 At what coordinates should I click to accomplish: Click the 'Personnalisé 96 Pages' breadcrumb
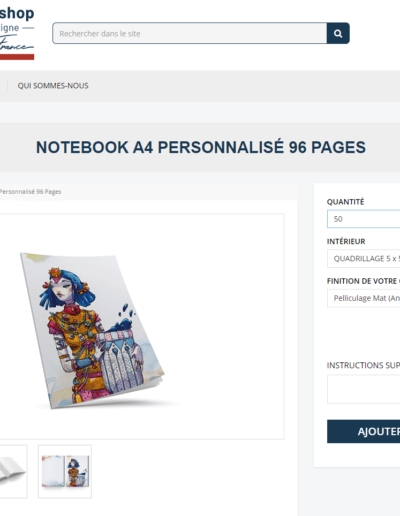click(30, 192)
